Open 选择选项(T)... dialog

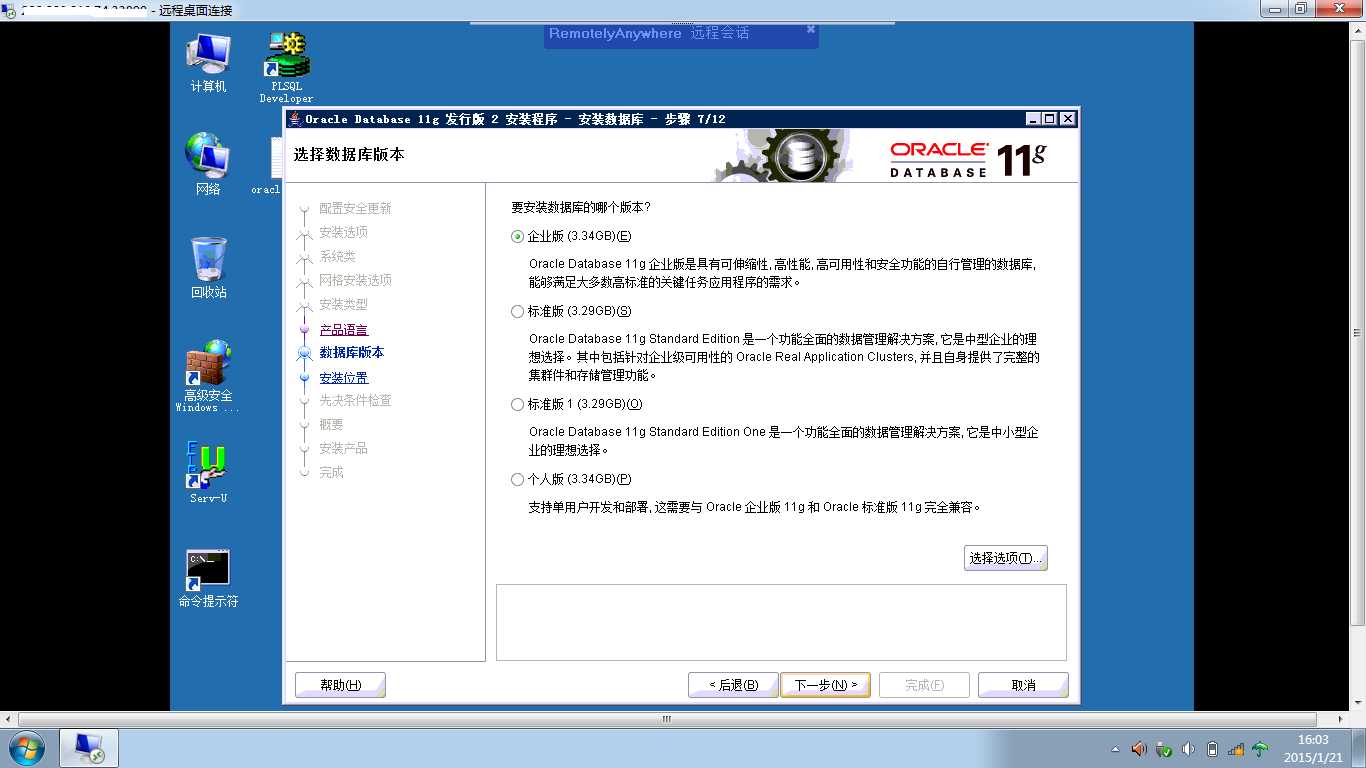pos(1006,558)
